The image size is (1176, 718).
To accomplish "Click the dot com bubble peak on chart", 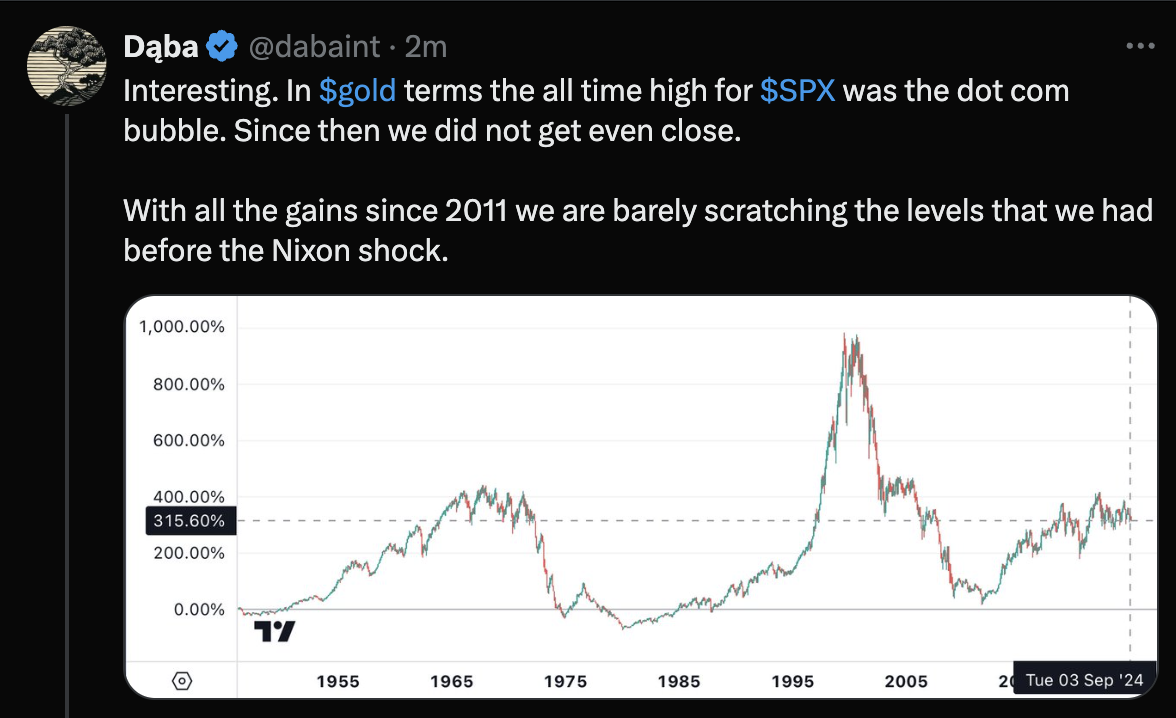I will pyautogui.click(x=844, y=335).
